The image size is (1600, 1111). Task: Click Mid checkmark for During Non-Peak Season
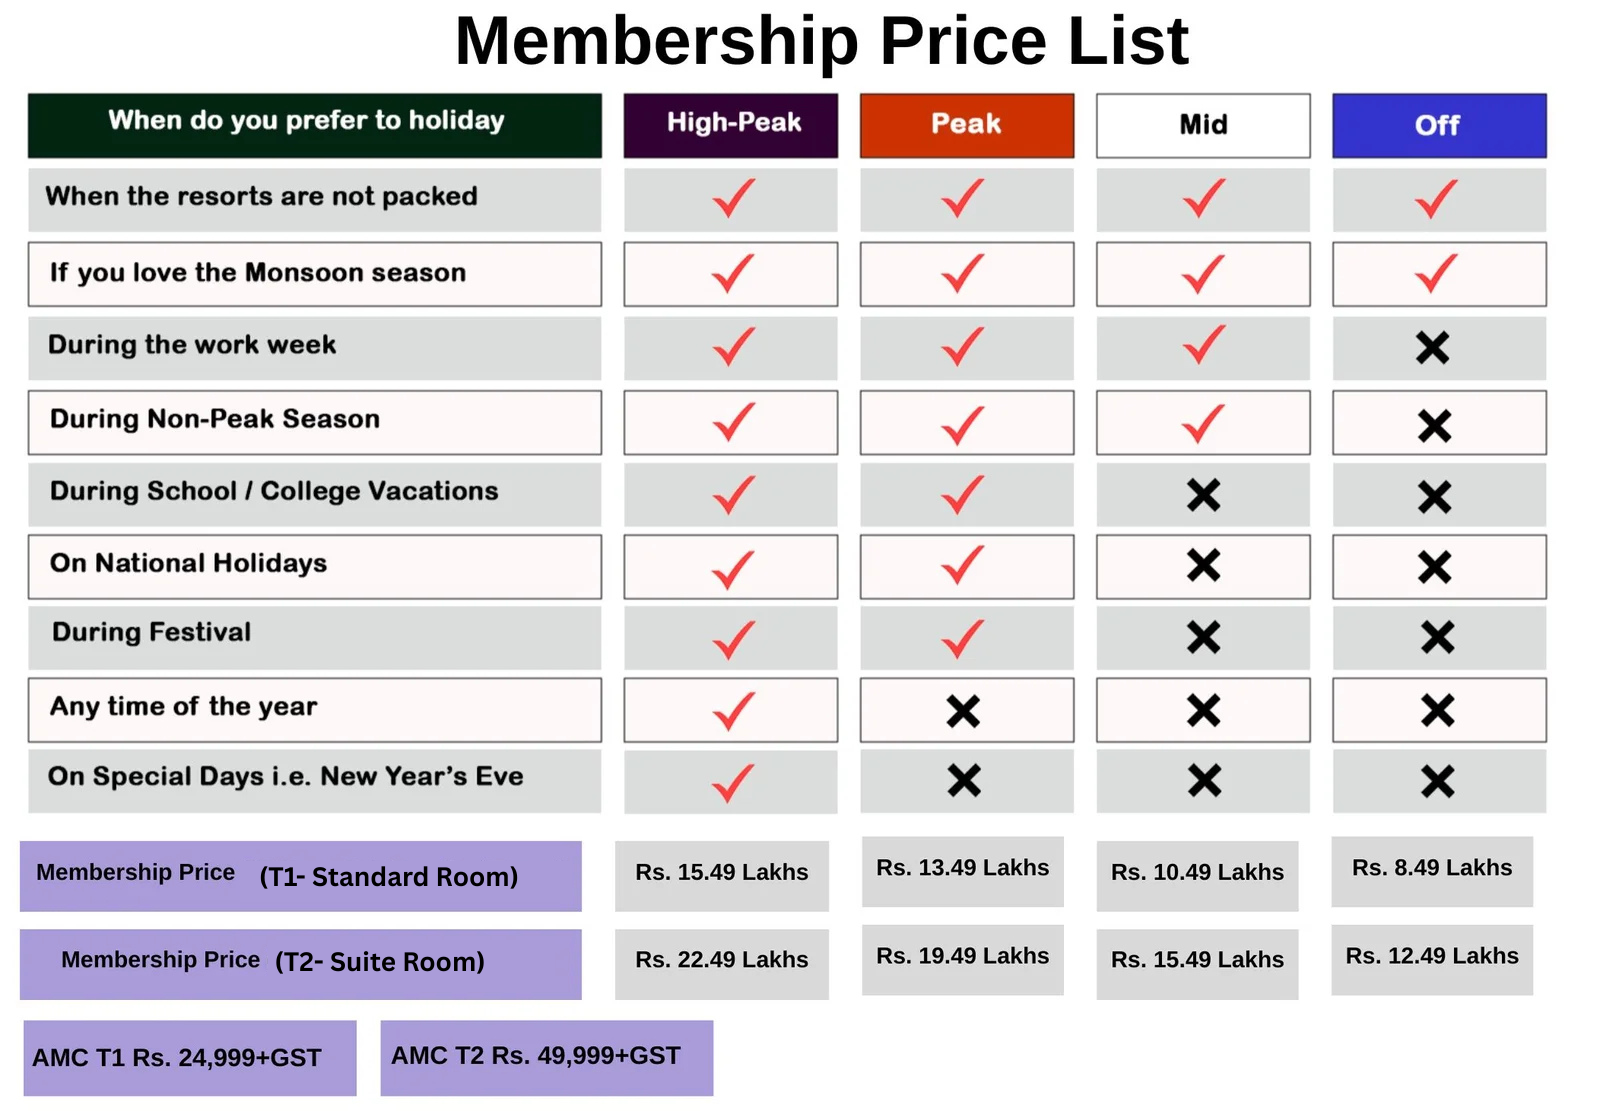pos(1204,422)
